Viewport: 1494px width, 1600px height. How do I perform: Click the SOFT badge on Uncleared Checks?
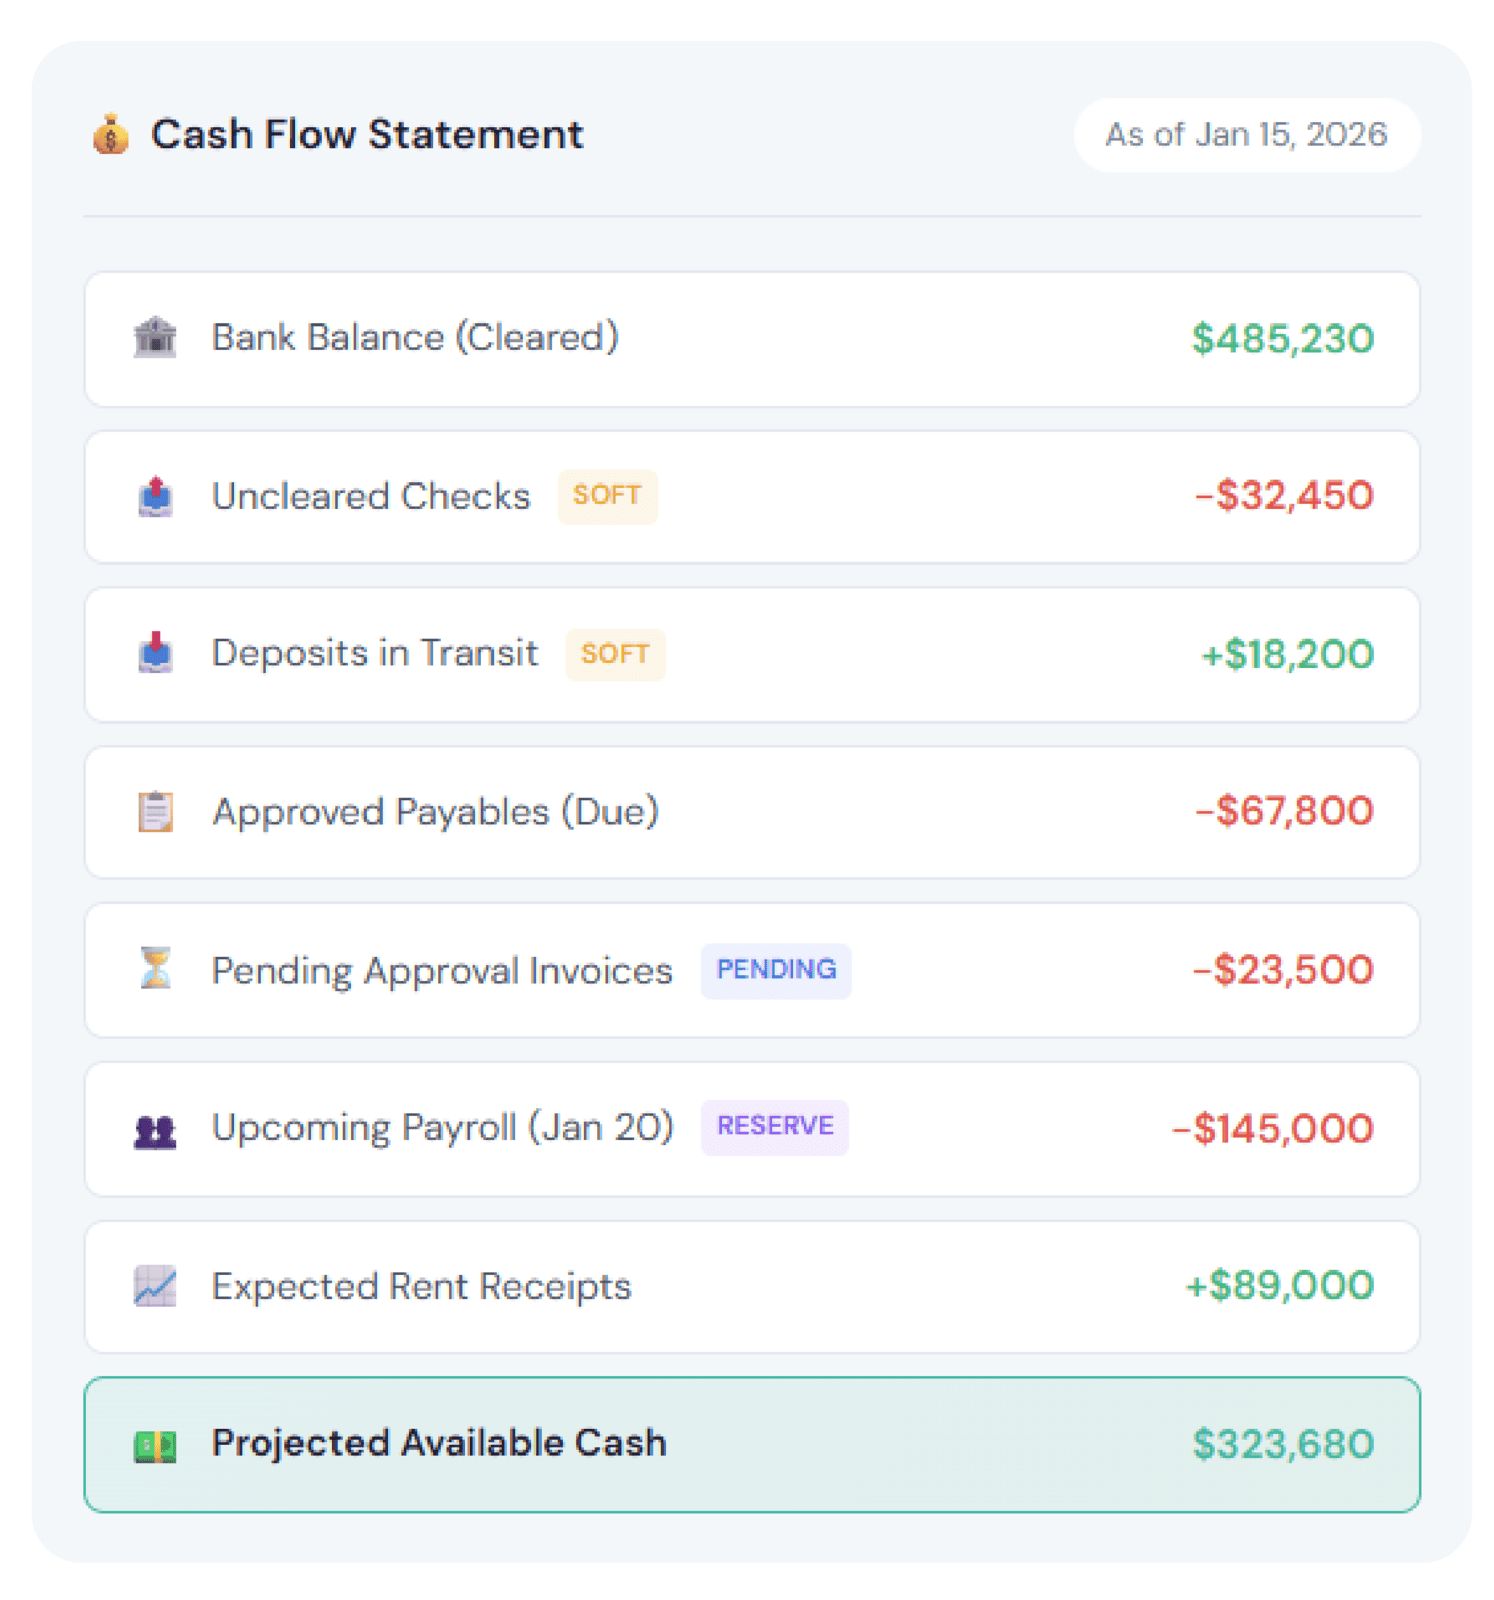pyautogui.click(x=607, y=496)
